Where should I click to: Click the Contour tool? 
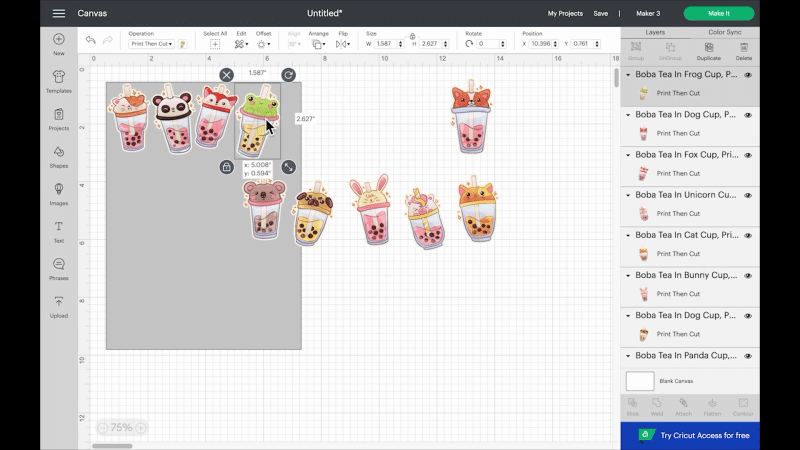[x=743, y=407]
